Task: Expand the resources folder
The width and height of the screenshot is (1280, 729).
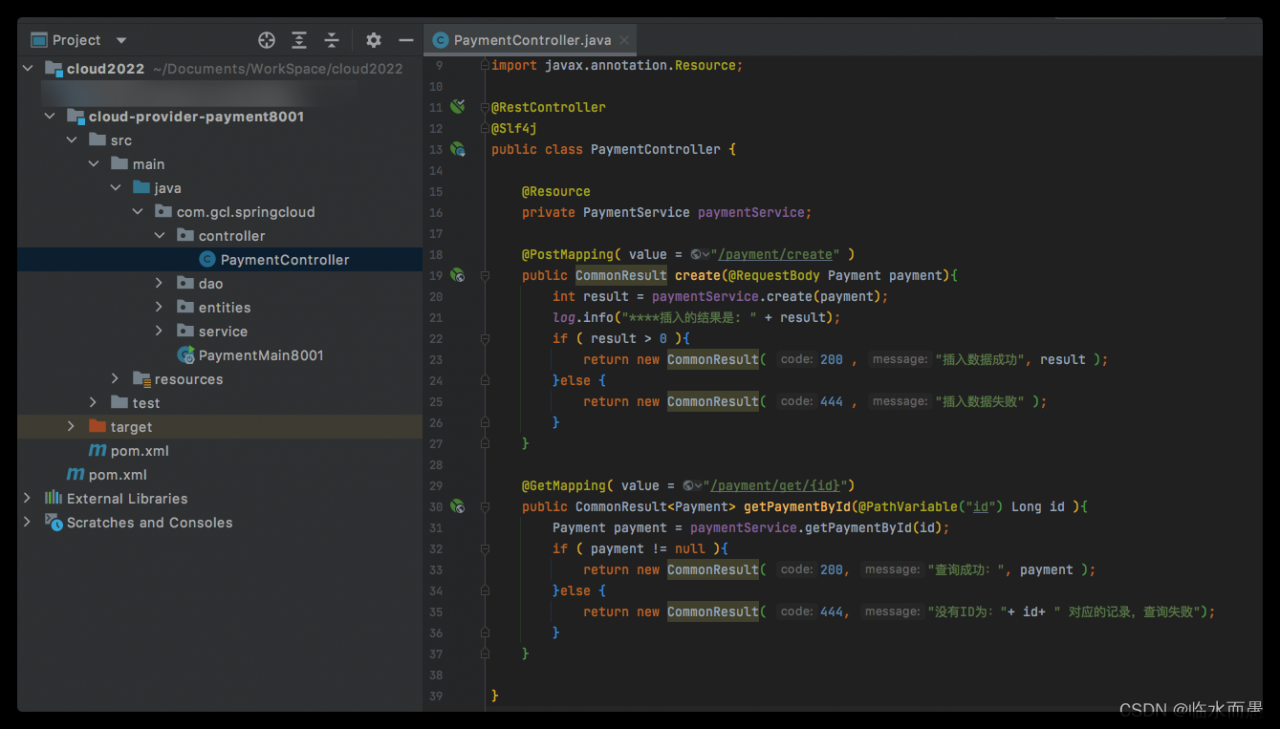Action: [x=116, y=379]
